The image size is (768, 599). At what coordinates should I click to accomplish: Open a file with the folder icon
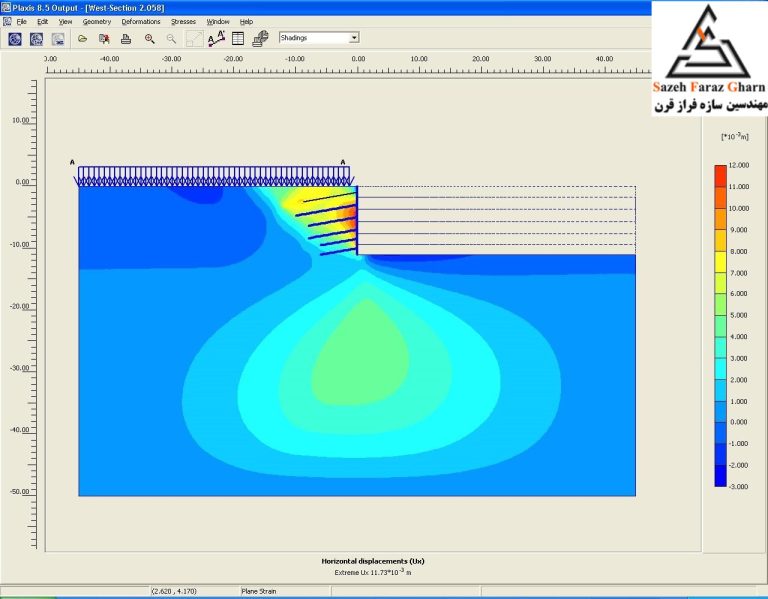point(82,39)
